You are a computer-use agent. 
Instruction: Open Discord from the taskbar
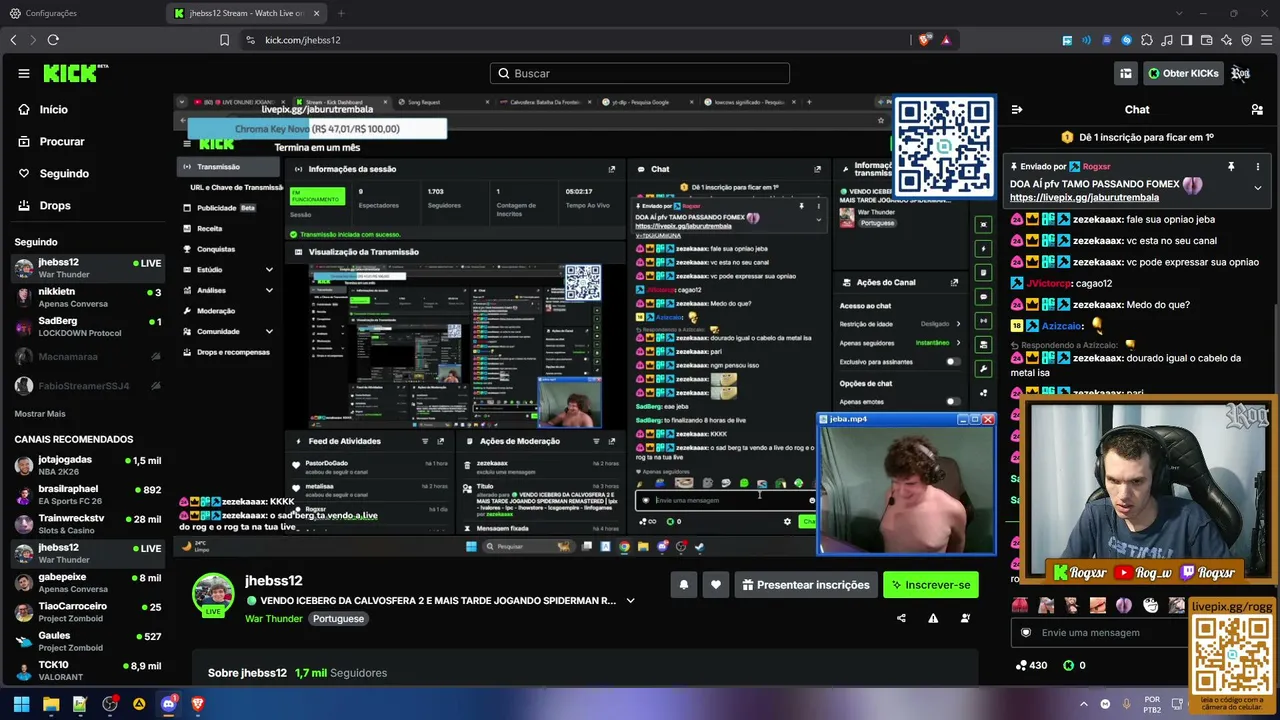pos(168,704)
